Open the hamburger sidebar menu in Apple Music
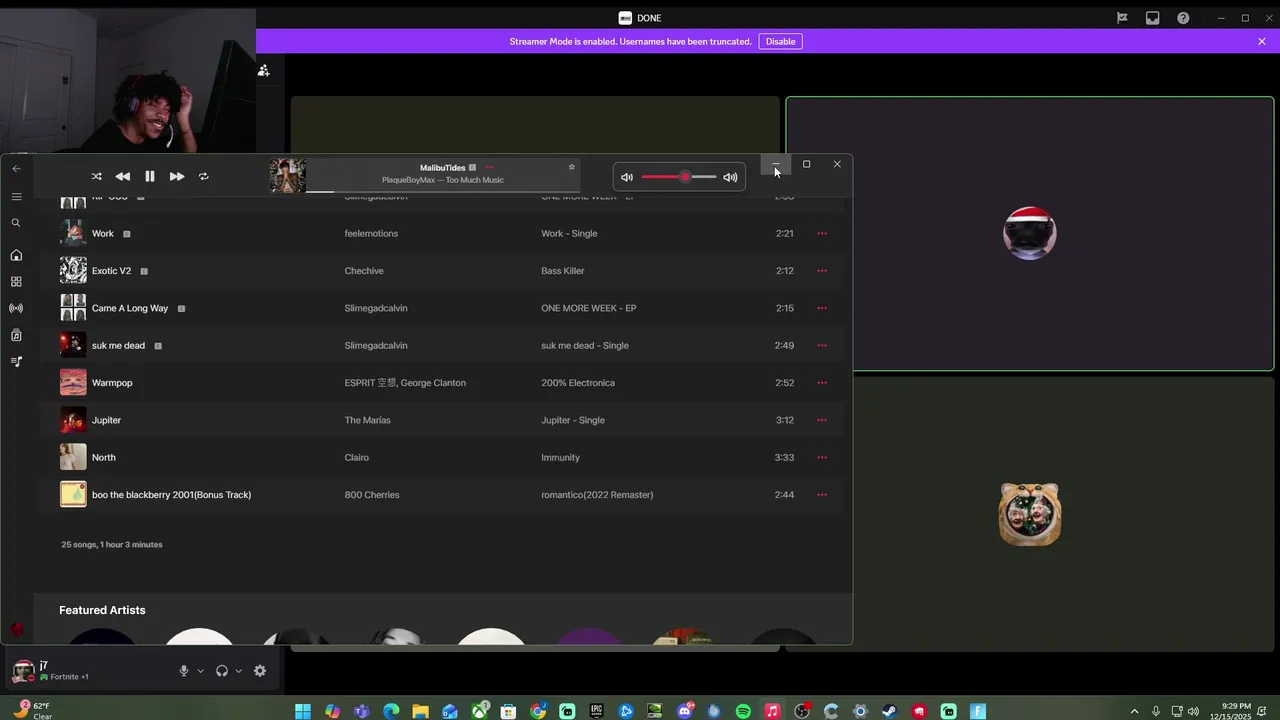 (x=16, y=196)
